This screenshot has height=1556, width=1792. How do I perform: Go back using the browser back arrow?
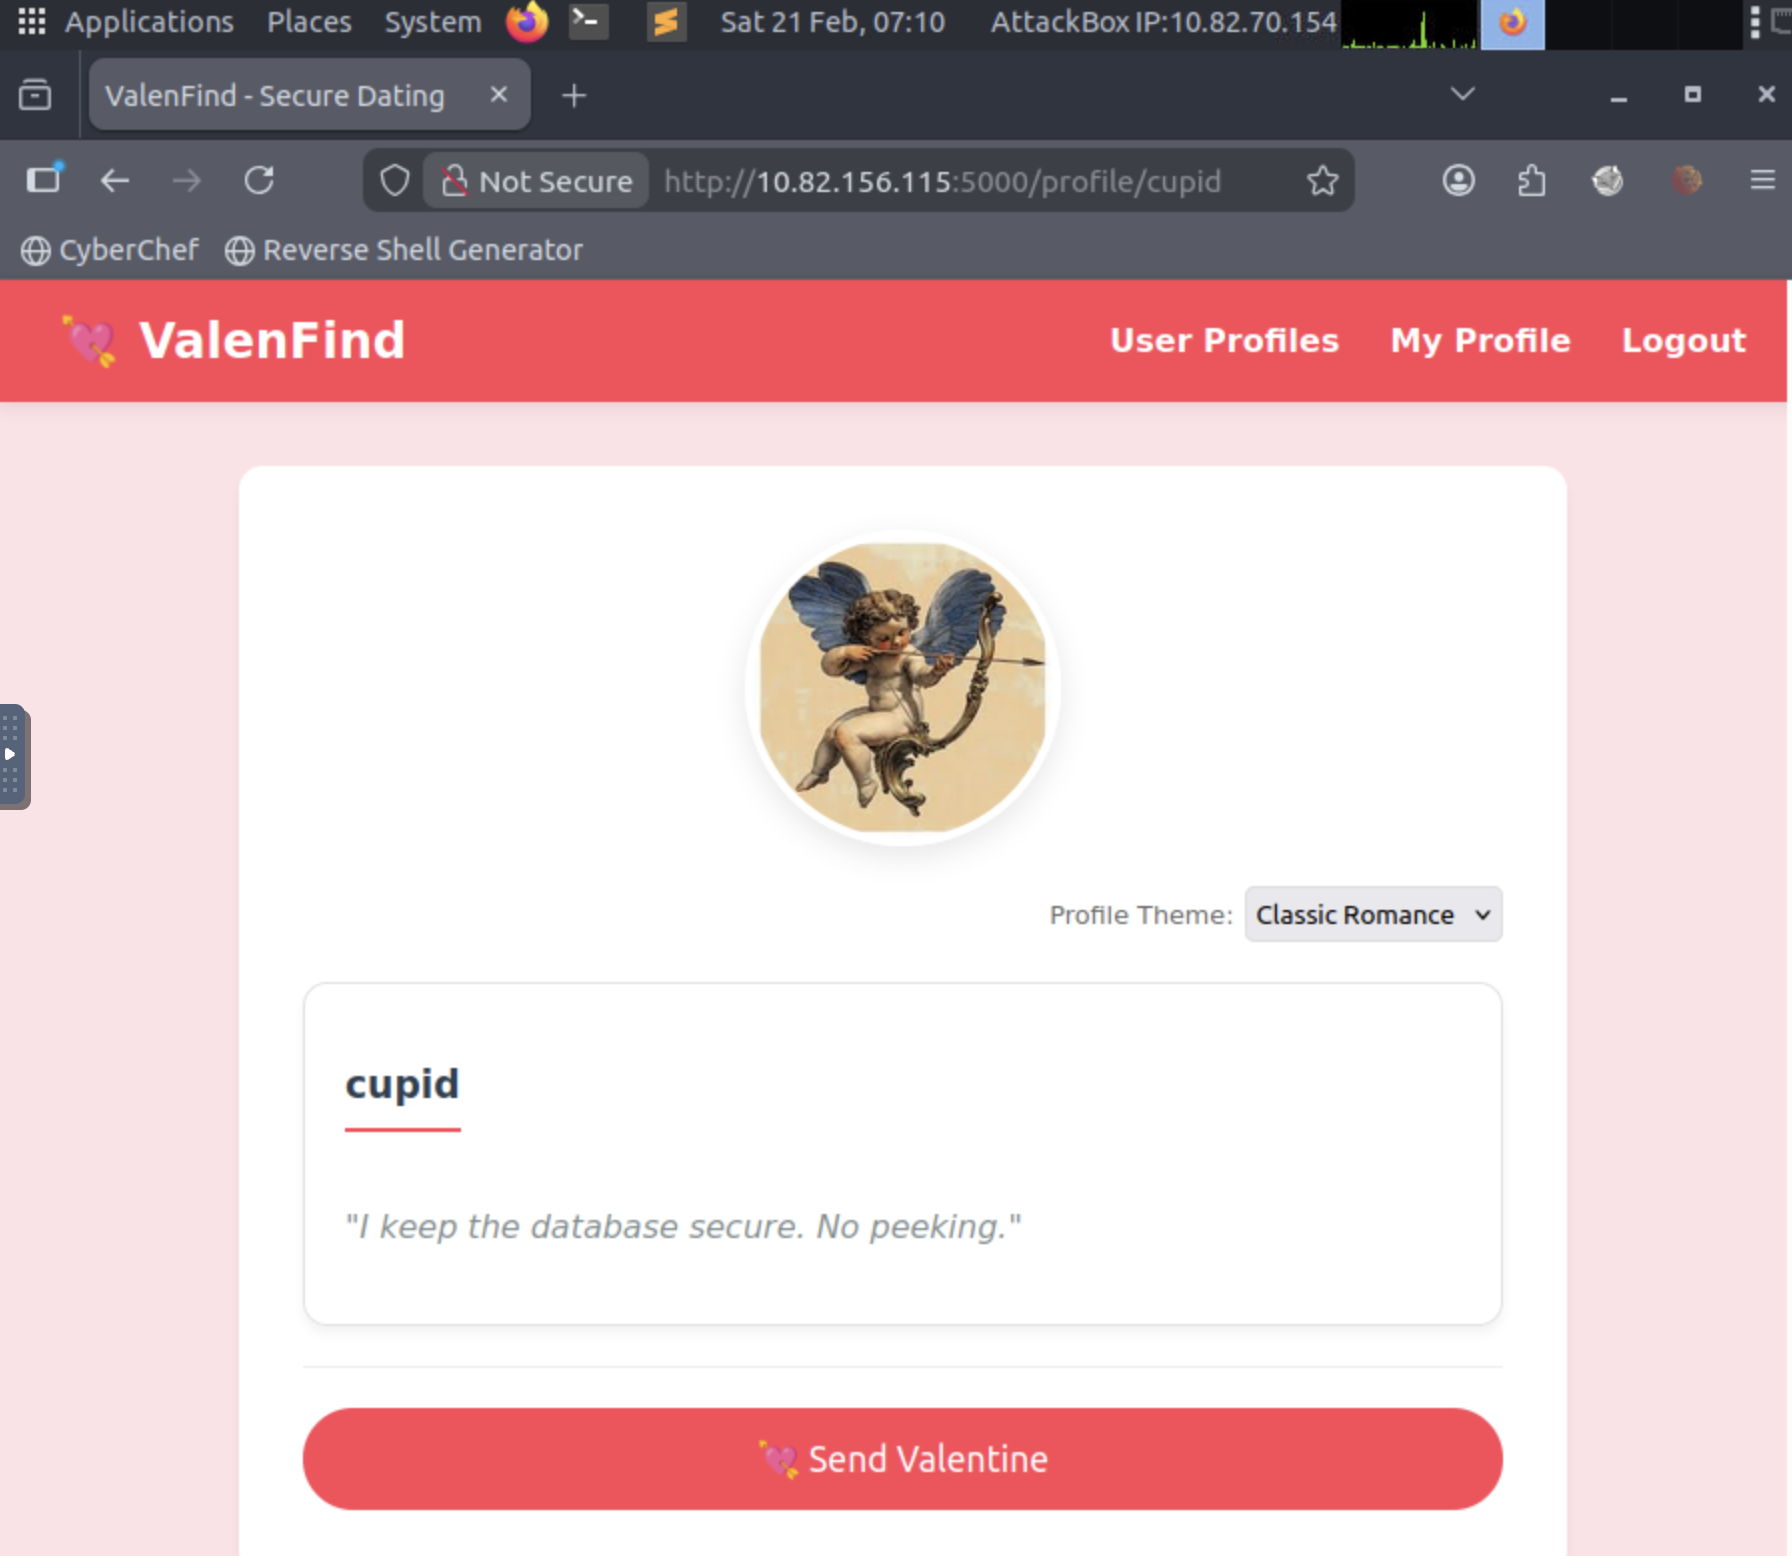click(115, 181)
